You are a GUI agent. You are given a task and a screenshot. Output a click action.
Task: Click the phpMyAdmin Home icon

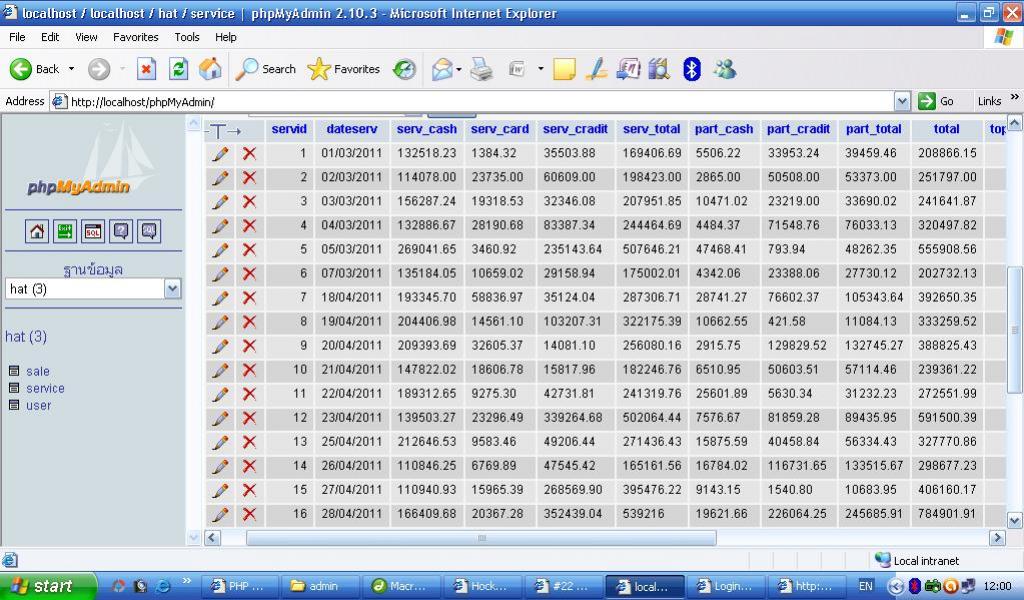[37, 231]
